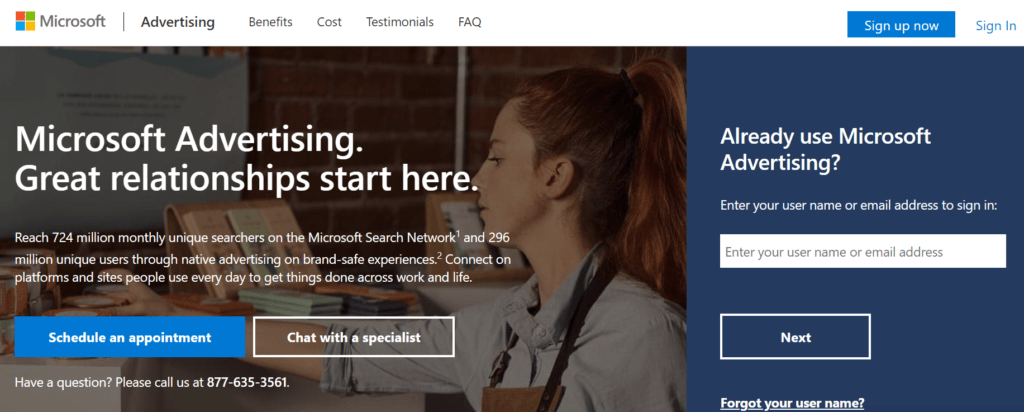Follow the Sign In link

(996, 25)
